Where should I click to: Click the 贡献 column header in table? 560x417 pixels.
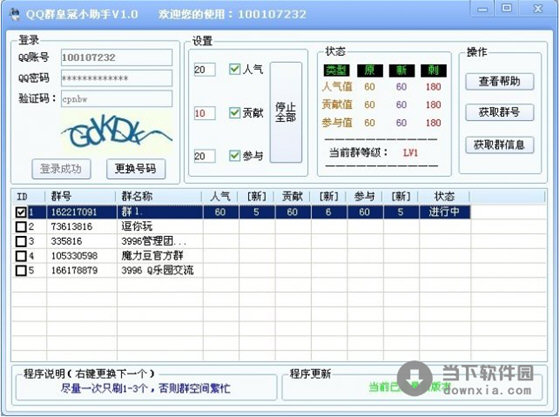click(x=292, y=196)
